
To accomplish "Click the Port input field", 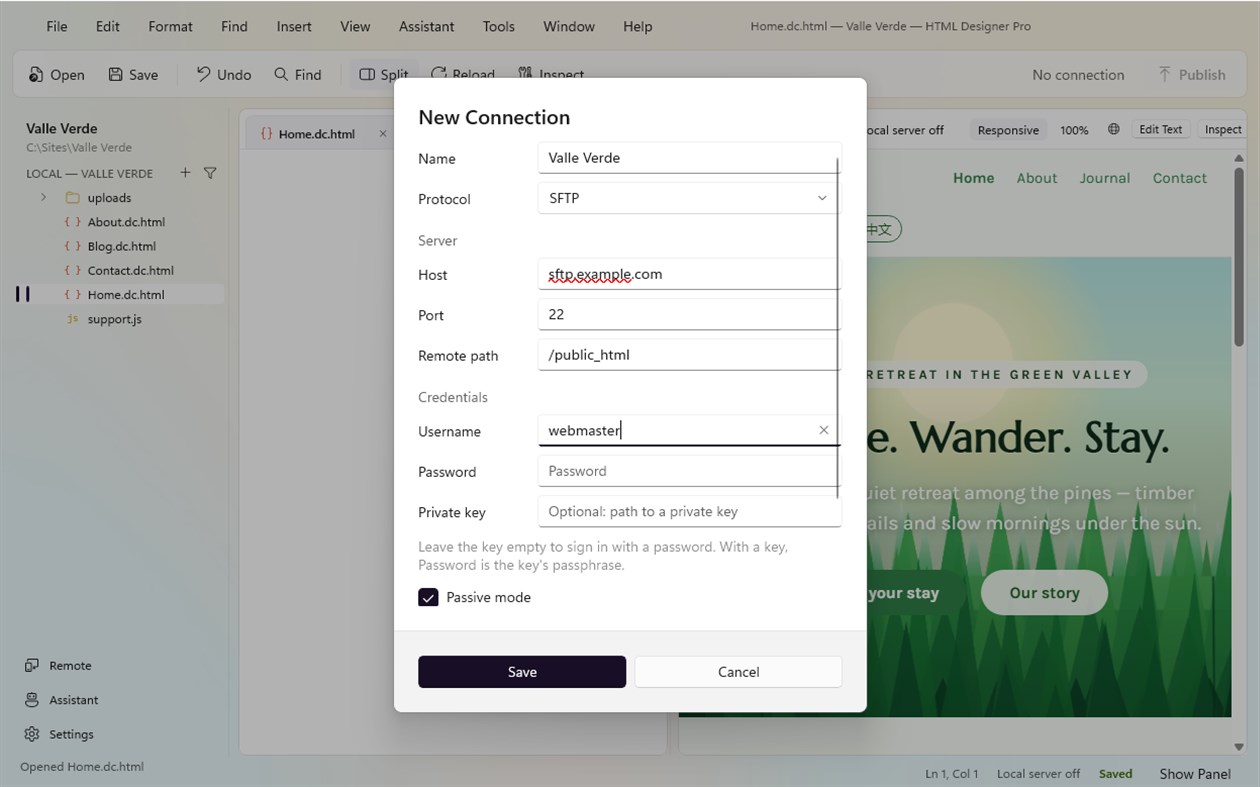I will 689,314.
